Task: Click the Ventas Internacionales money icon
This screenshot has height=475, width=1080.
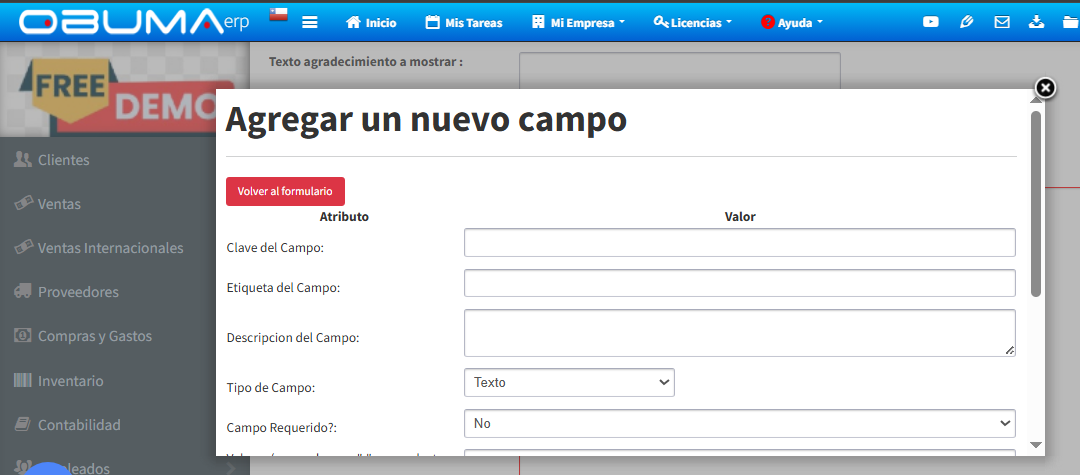Action: coord(23,247)
